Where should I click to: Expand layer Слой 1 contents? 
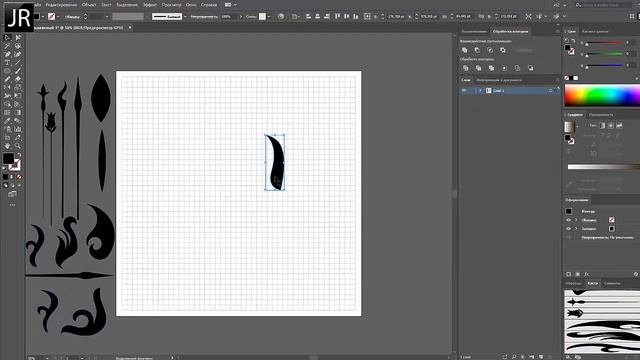point(480,91)
